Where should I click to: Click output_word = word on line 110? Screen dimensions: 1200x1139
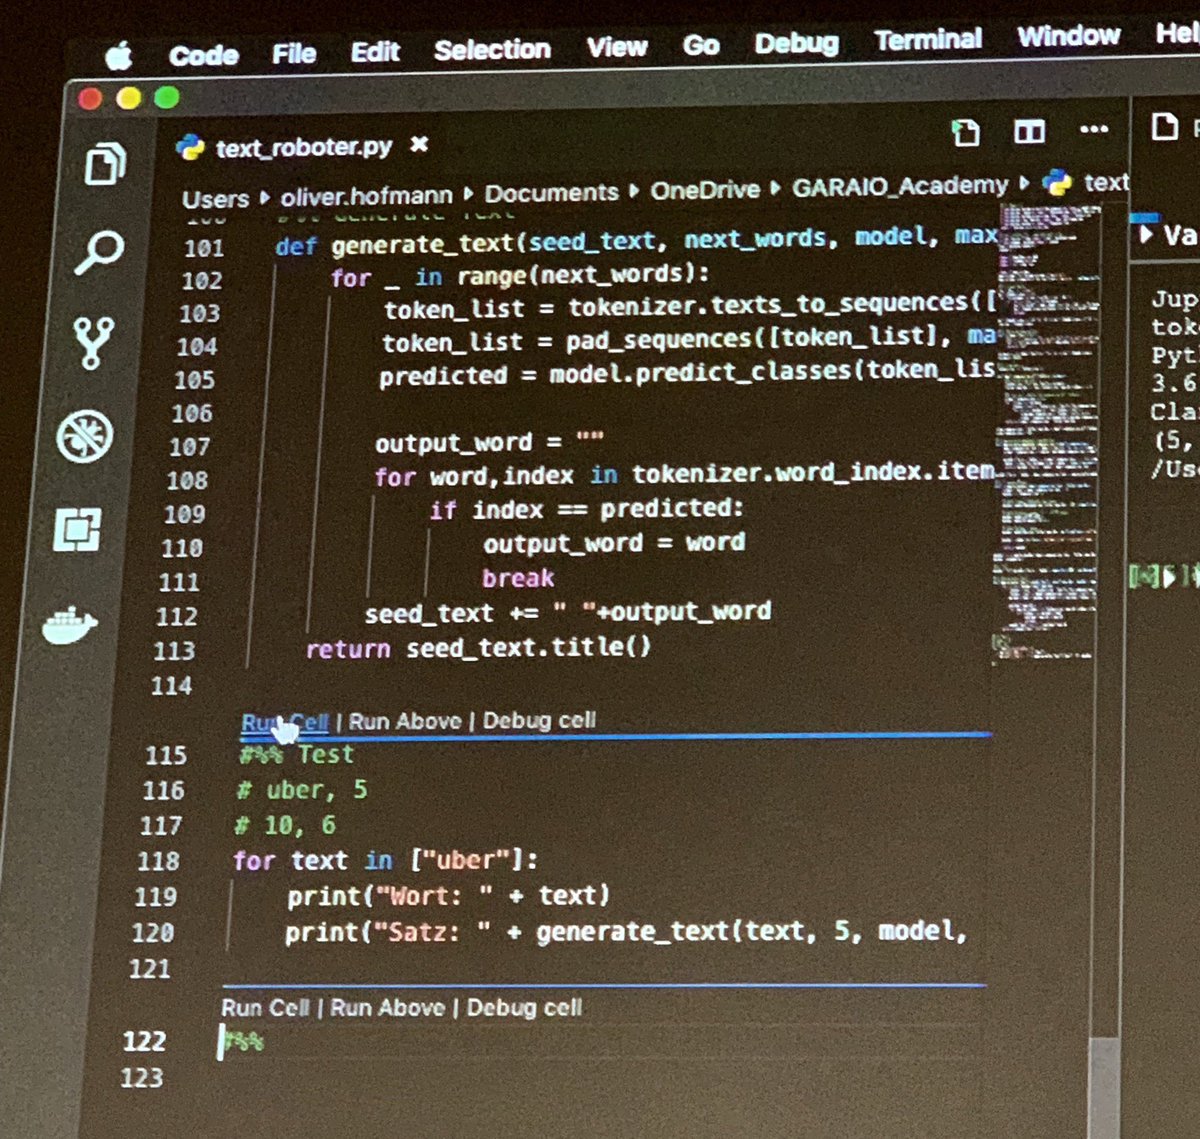614,543
